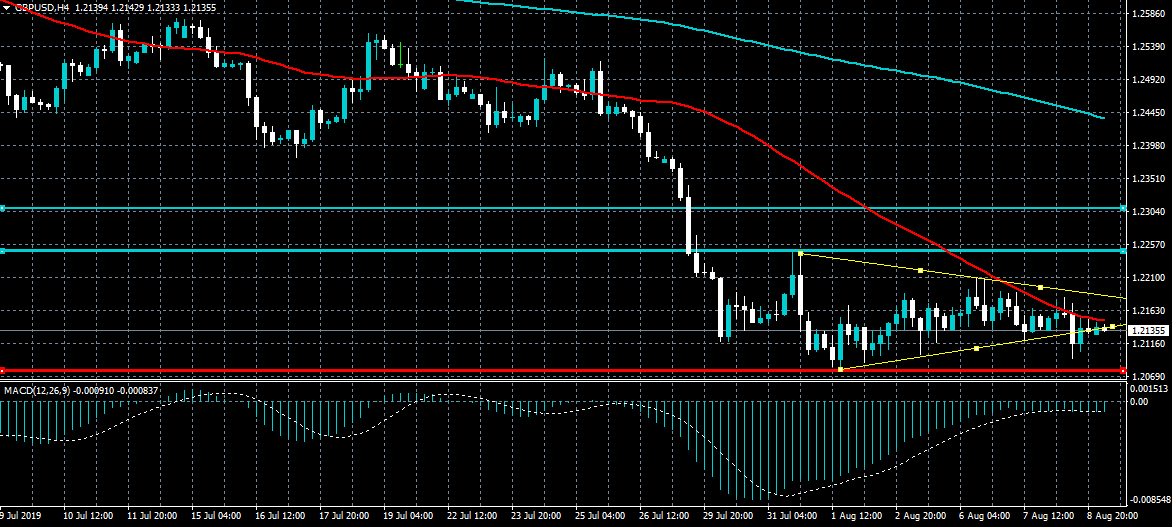This screenshot has width=1172, height=527.
Task: Click the 1.22100 price axis label
Action: (x=1149, y=278)
